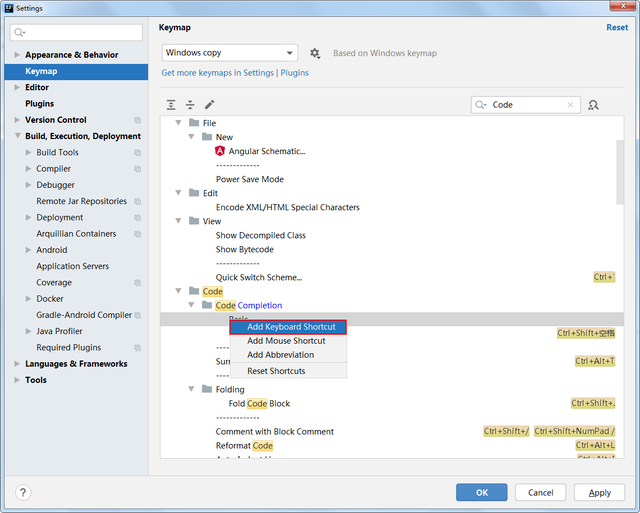The image size is (640, 513).
Task: Select Keymap in the settings sidebar
Action: (x=76, y=71)
